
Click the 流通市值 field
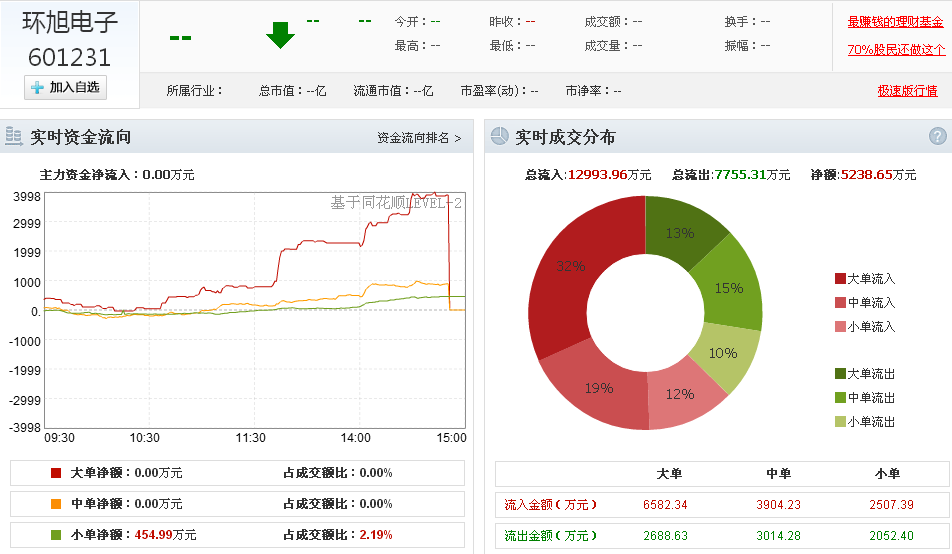click(393, 91)
